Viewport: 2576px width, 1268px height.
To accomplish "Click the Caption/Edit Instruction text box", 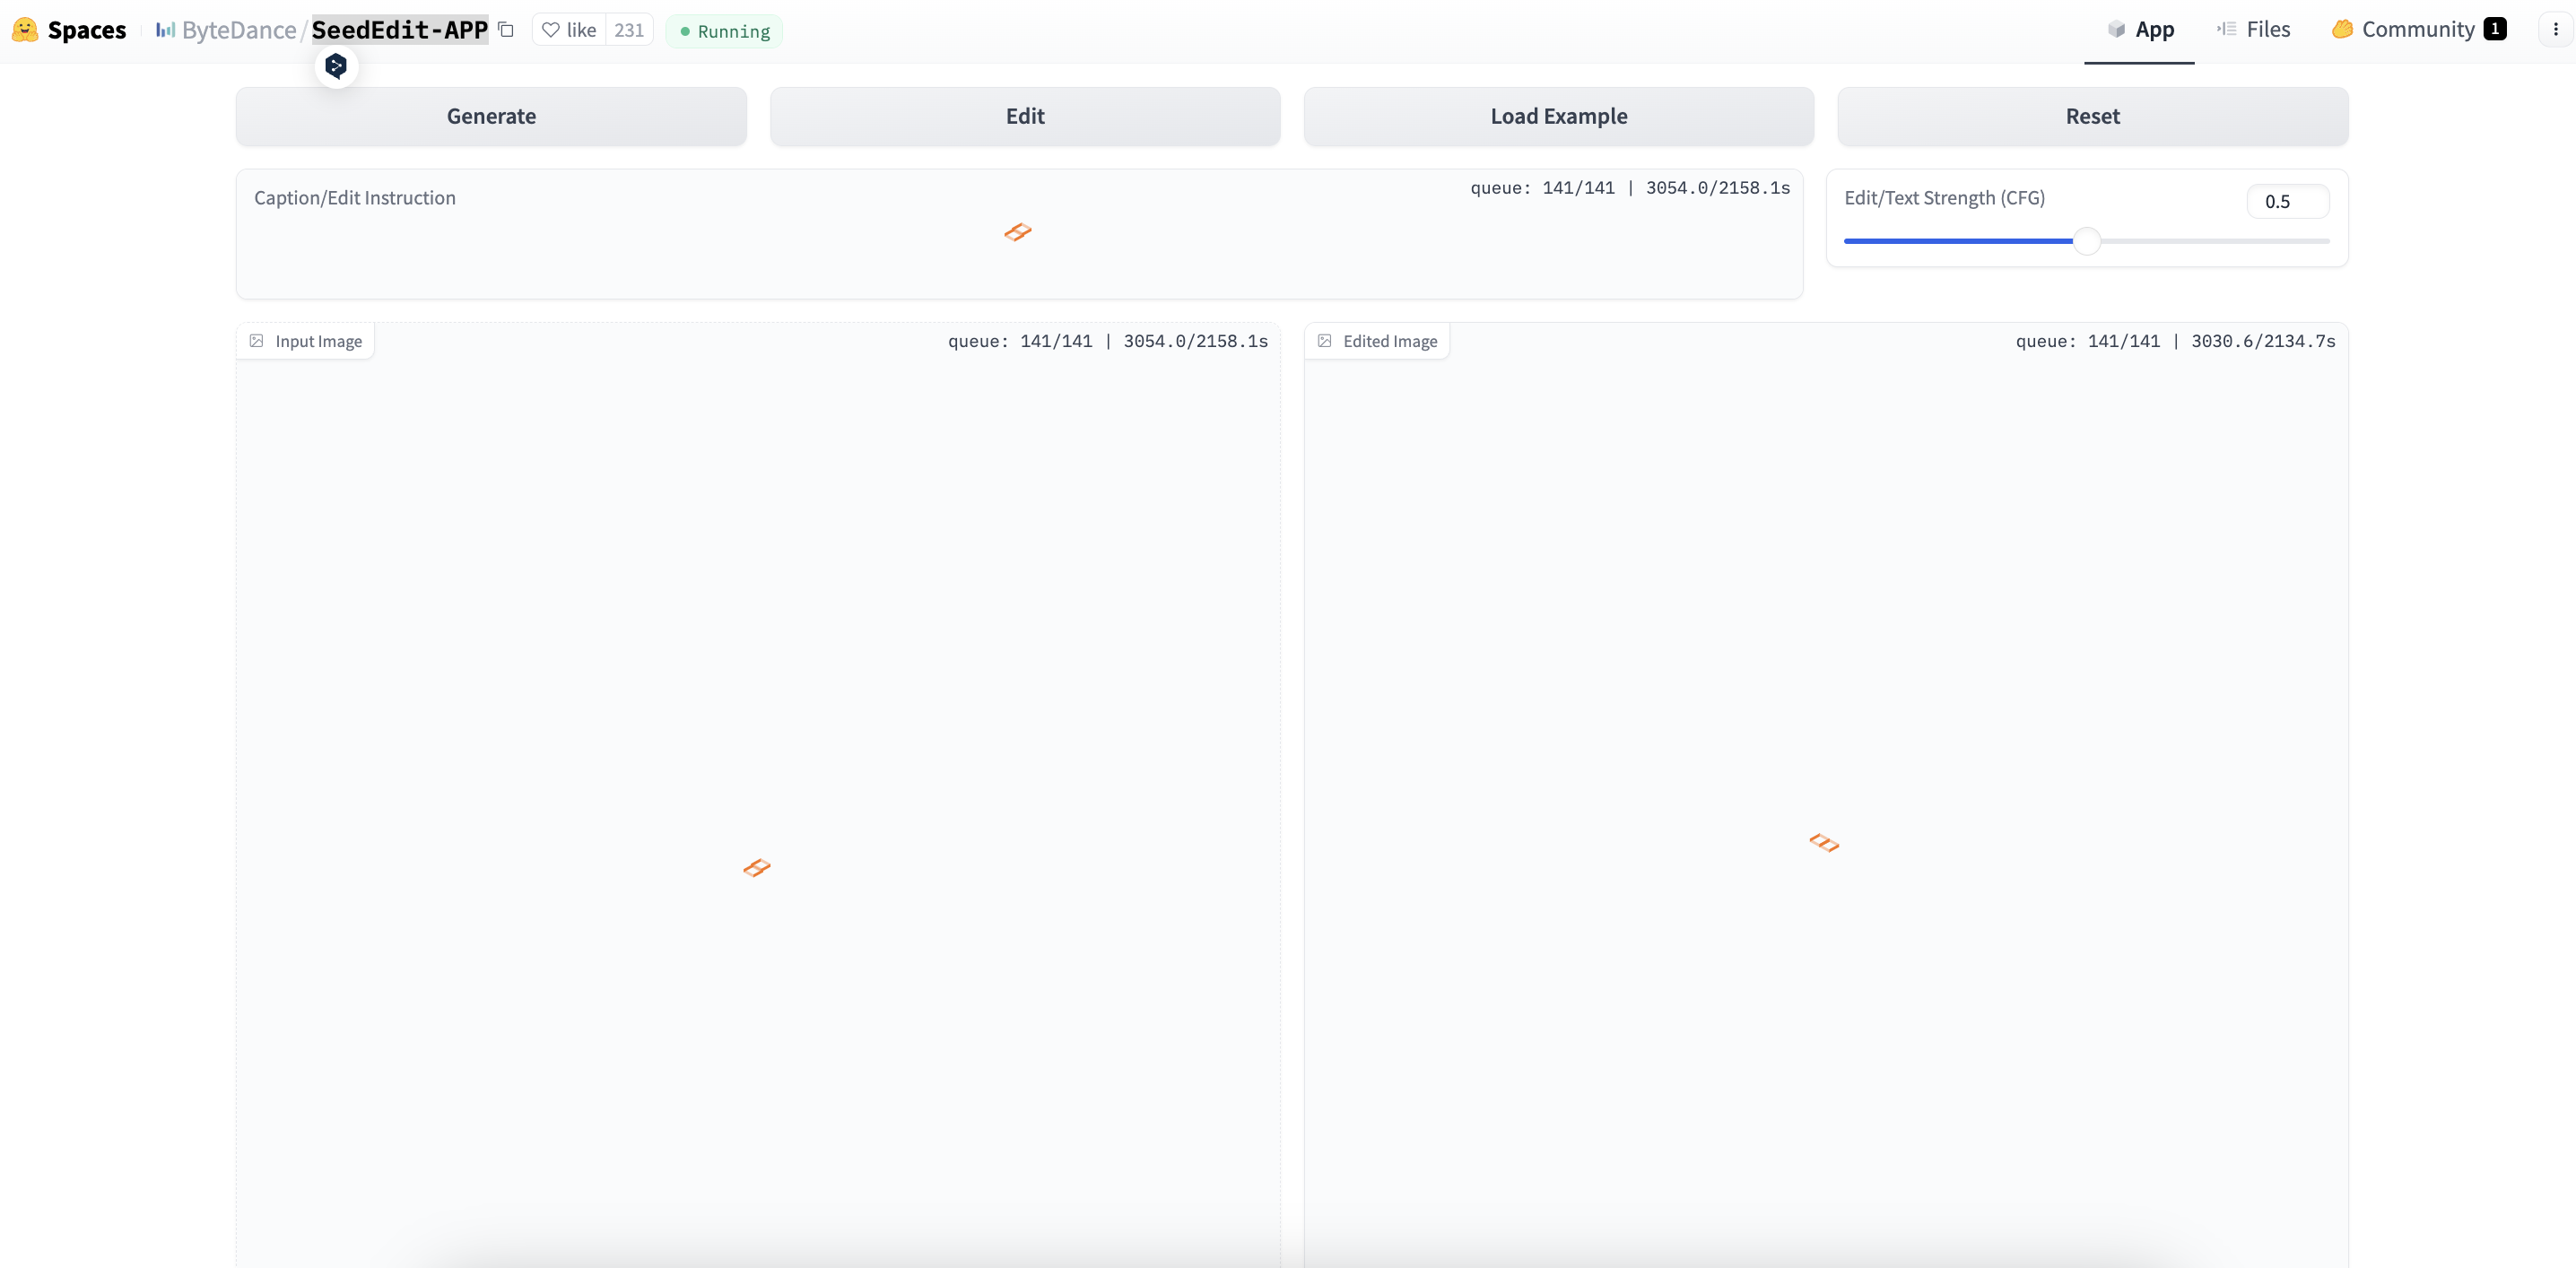I will (1018, 250).
